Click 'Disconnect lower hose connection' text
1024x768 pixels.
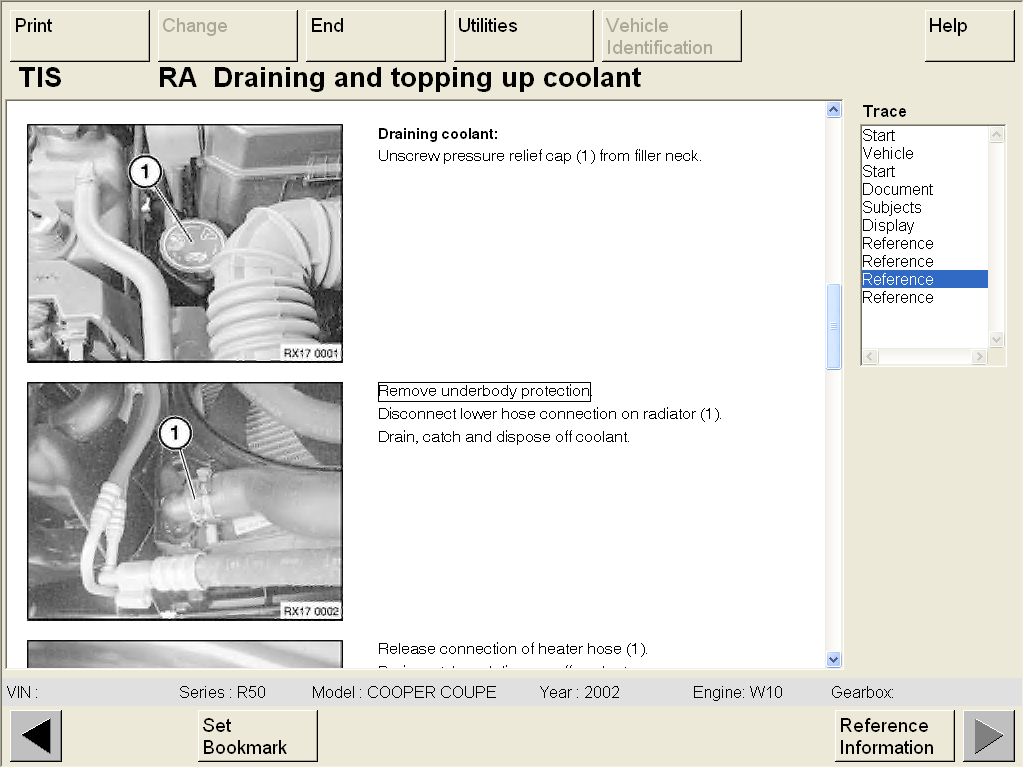click(x=549, y=414)
